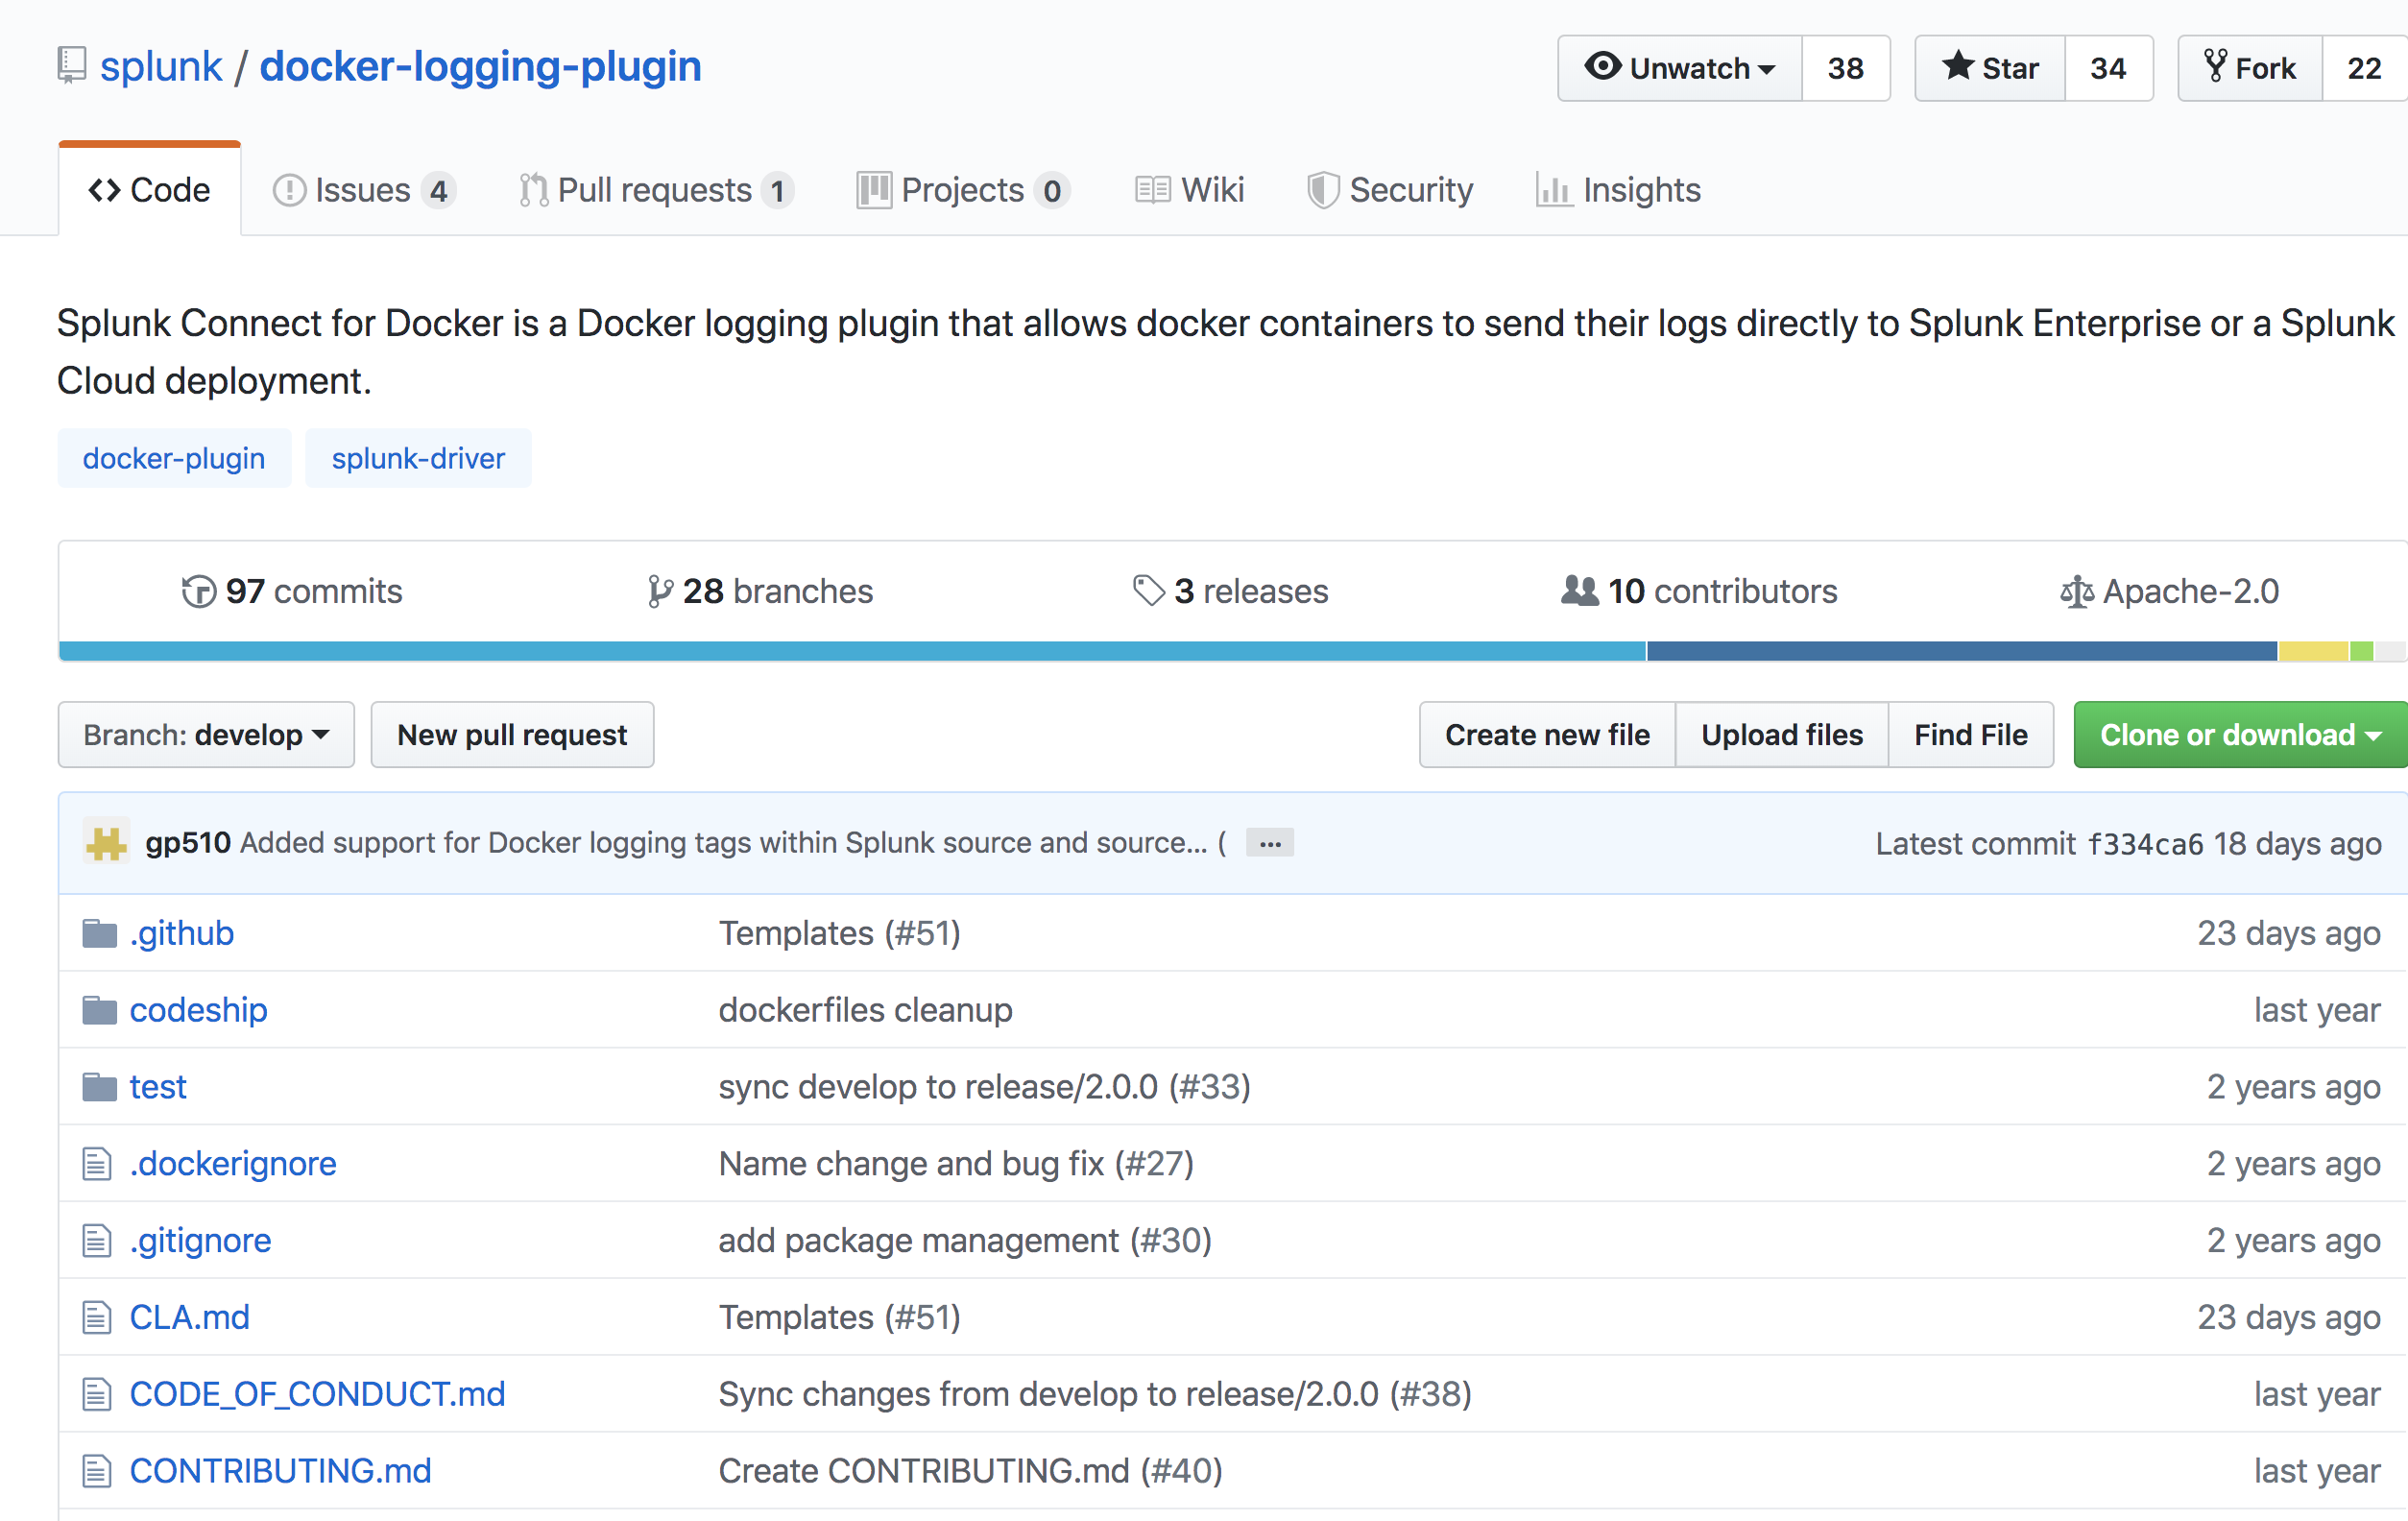Viewport: 2408px width, 1521px height.
Task: Open the latest commit hash f334ca6
Action: click(x=2145, y=844)
